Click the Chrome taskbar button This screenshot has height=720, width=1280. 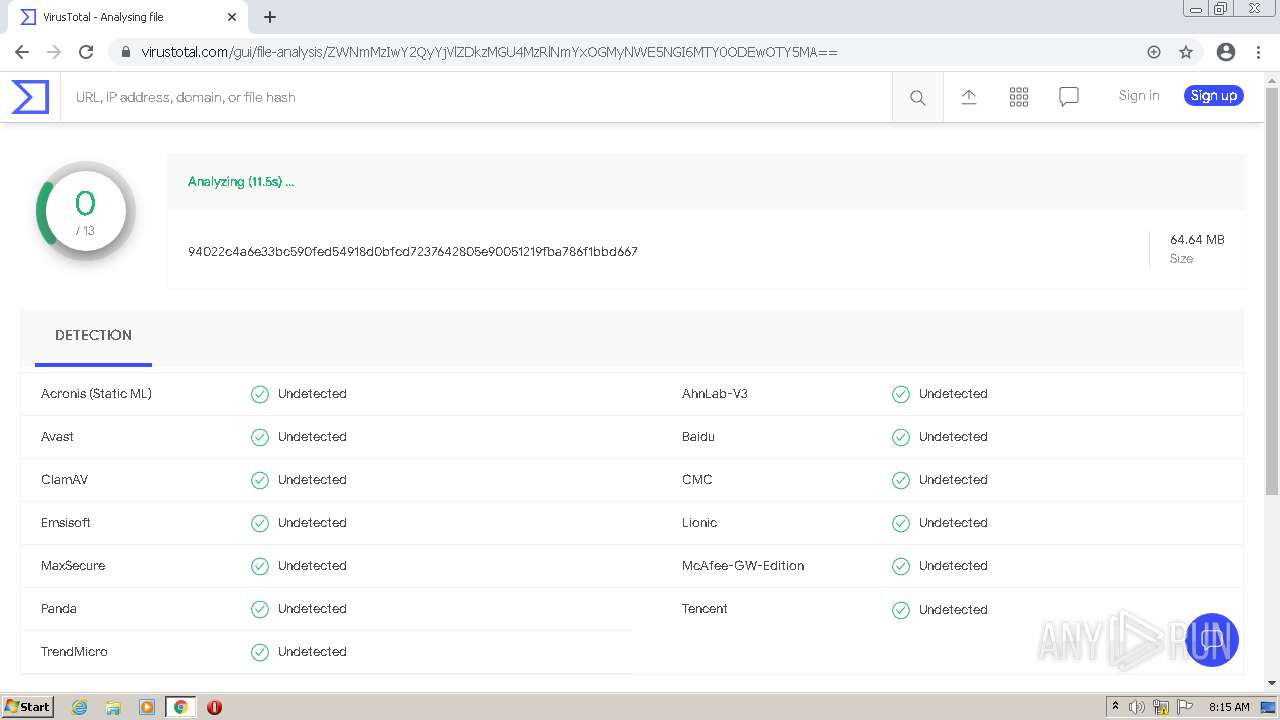180,707
